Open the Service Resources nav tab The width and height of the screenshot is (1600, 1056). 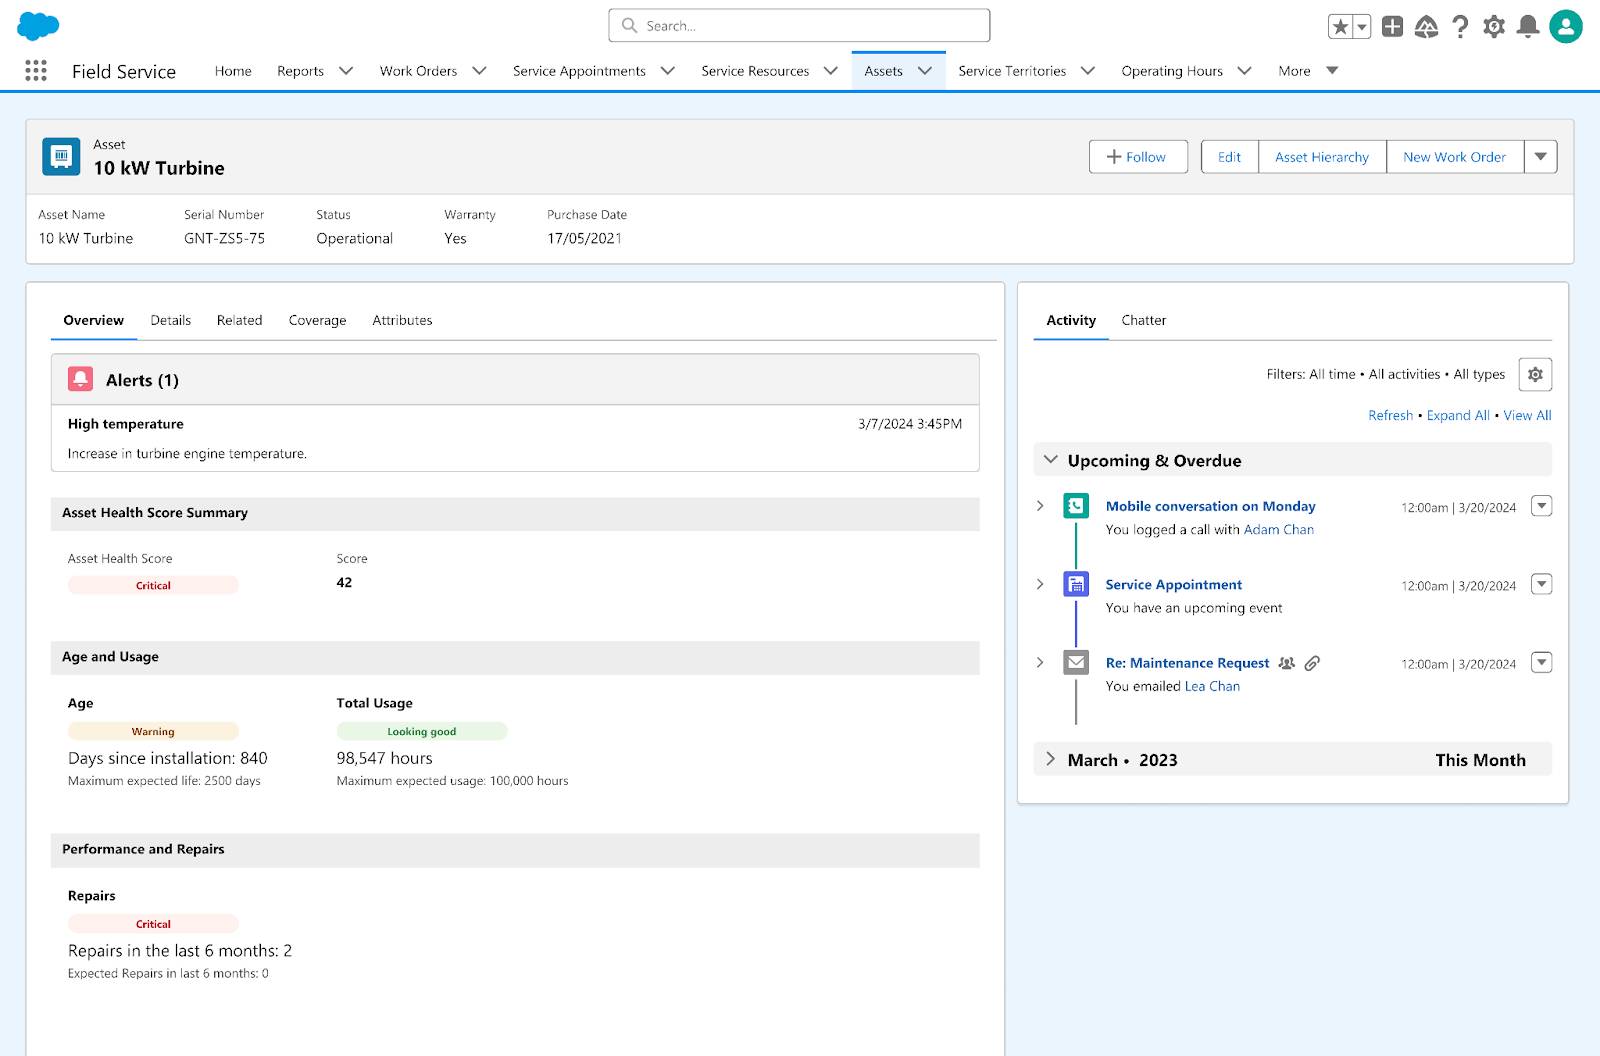[x=755, y=71]
